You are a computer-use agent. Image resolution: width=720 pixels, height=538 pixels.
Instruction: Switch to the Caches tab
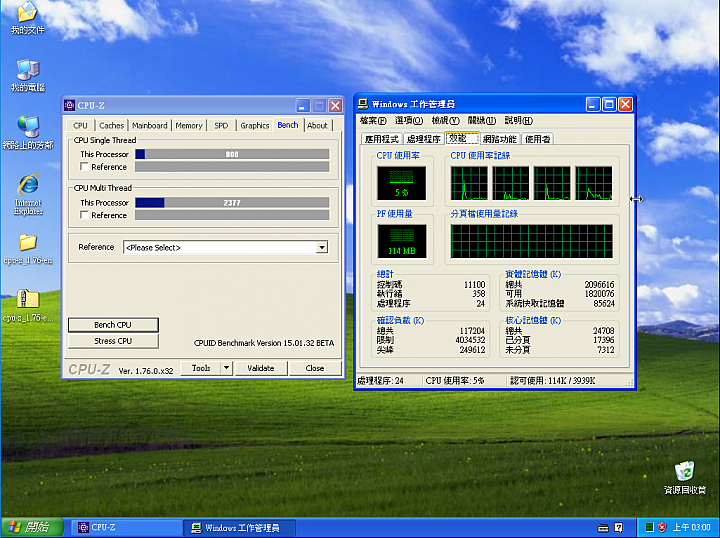(x=111, y=125)
